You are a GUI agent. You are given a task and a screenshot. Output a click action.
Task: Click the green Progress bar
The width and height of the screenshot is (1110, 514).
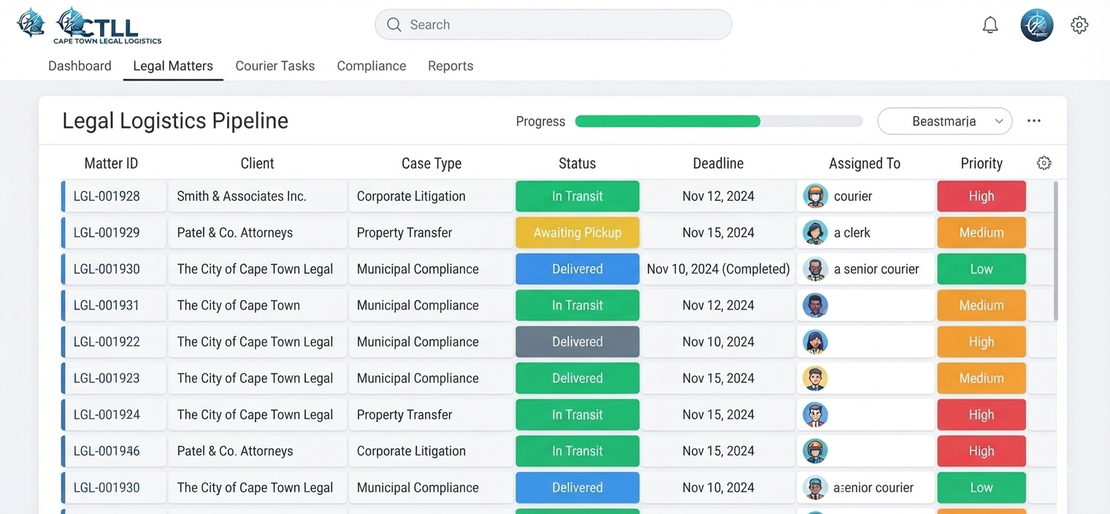(668, 121)
